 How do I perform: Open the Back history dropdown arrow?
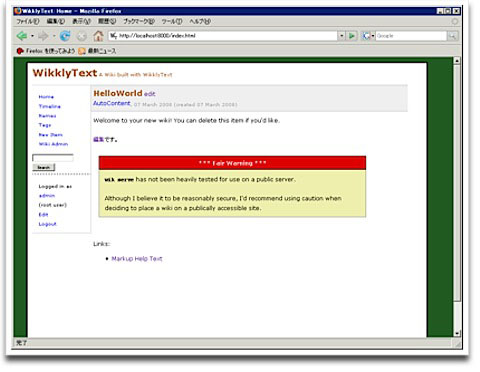[x=32, y=36]
